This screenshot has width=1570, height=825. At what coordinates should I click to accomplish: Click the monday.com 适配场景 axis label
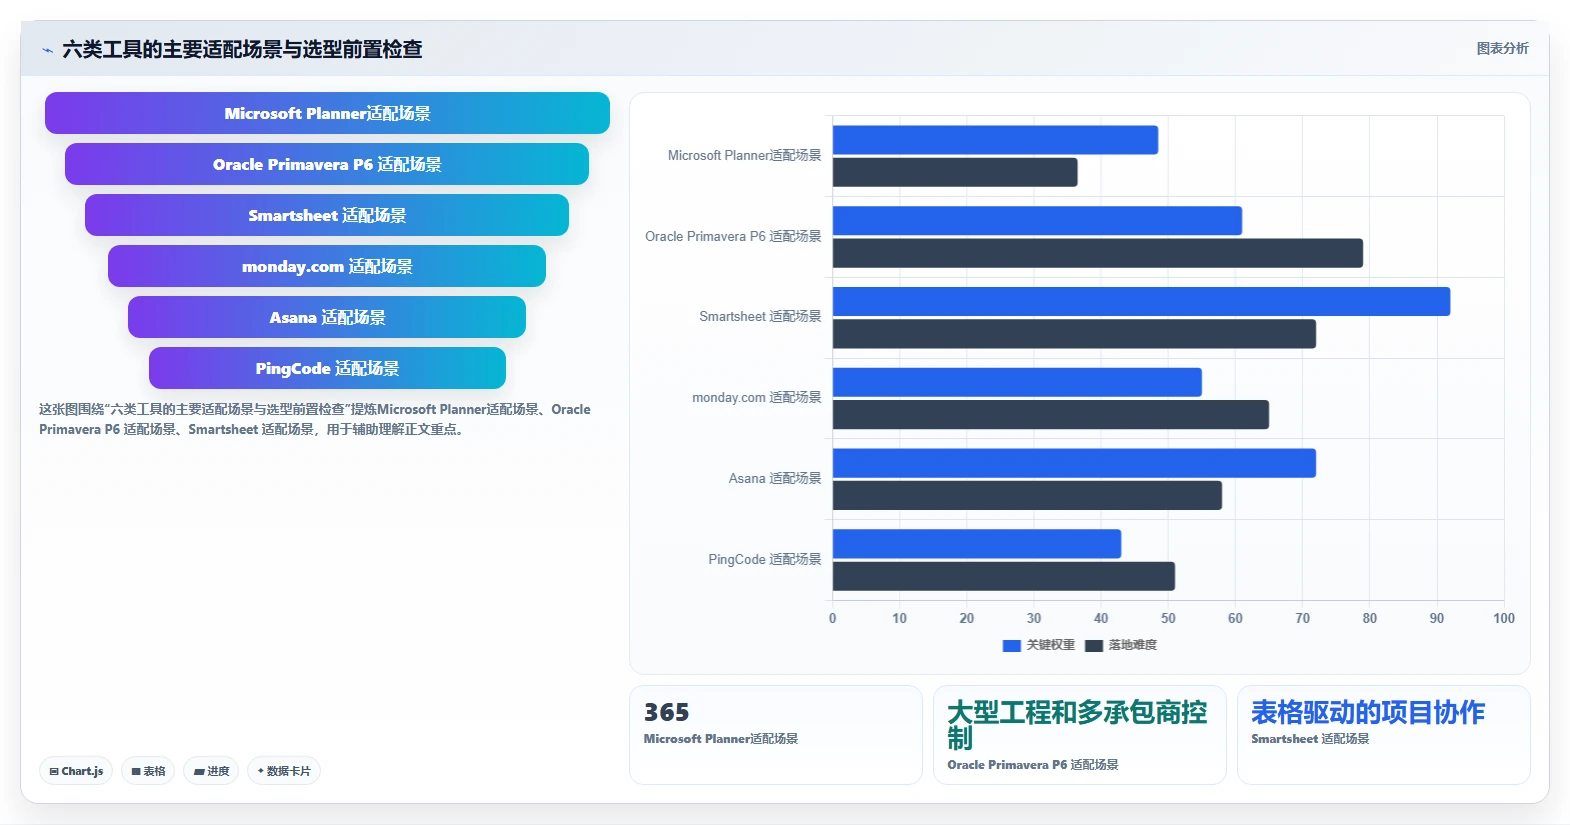[x=756, y=398]
